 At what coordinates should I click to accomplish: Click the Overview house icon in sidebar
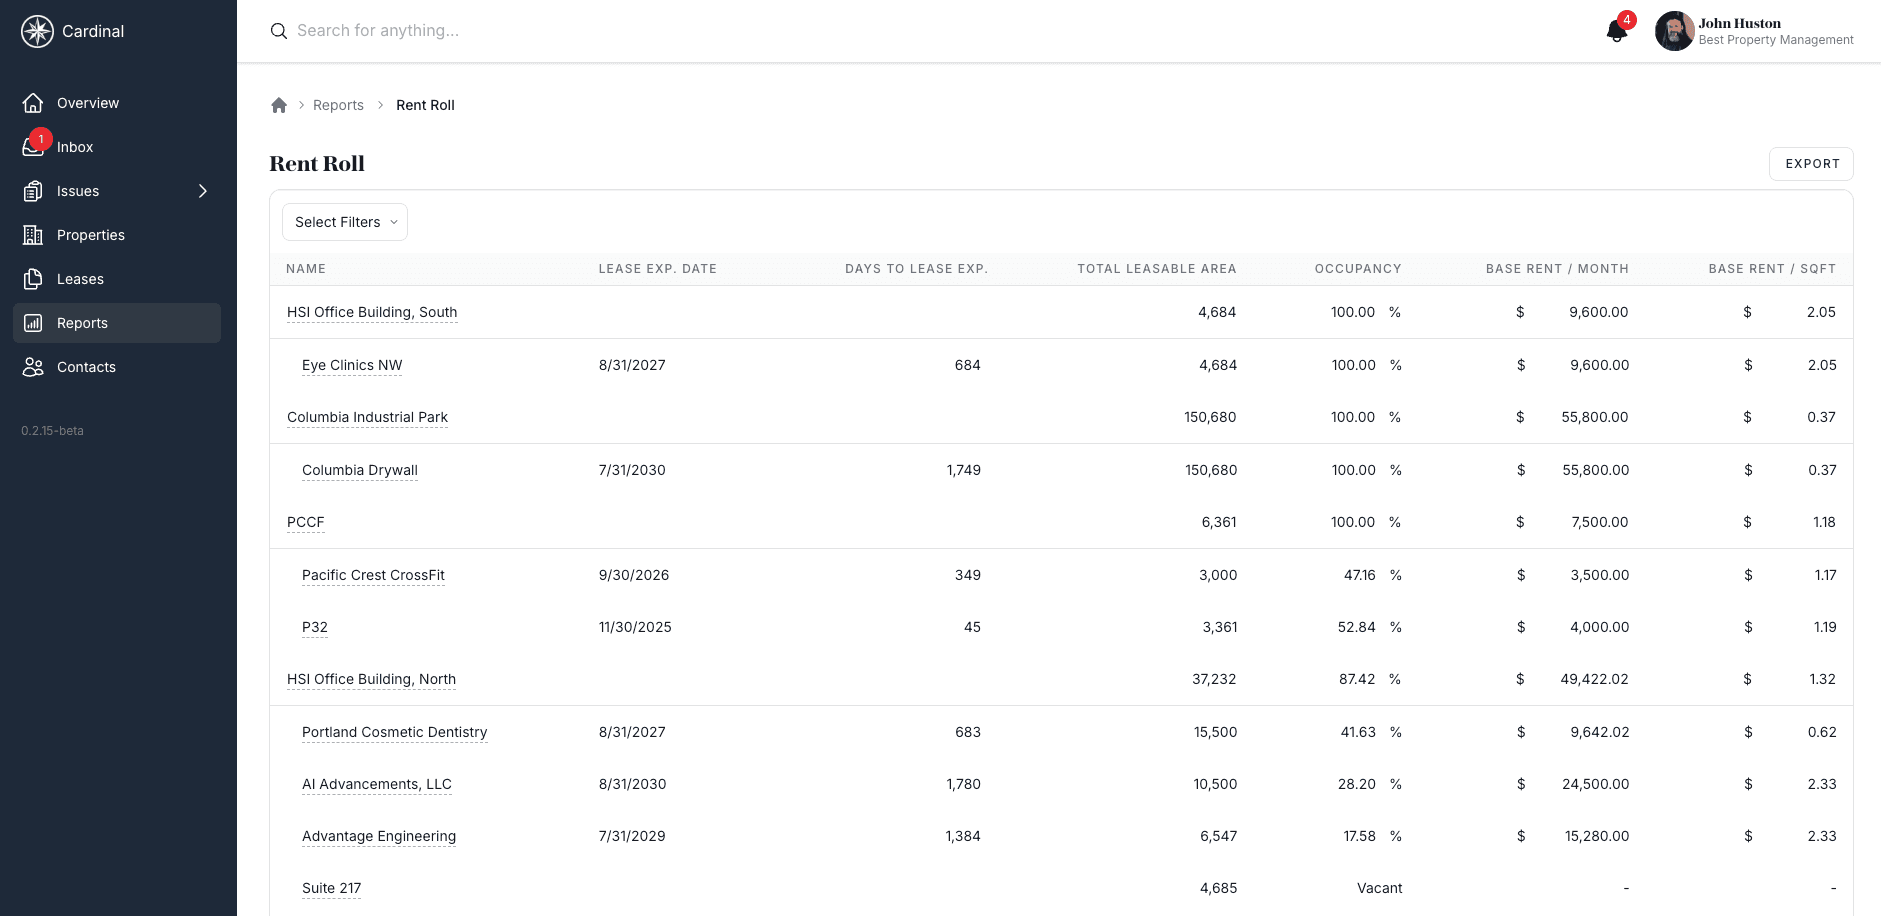coord(33,103)
